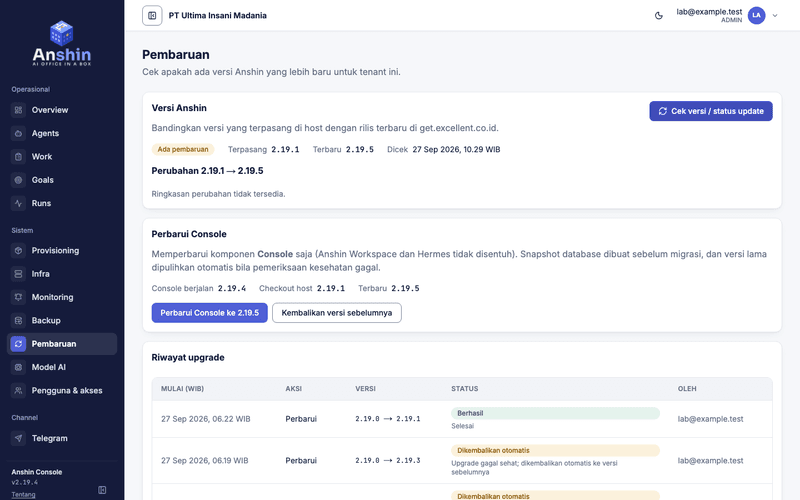Open the Tentang link
800x500 pixels.
(23, 494)
